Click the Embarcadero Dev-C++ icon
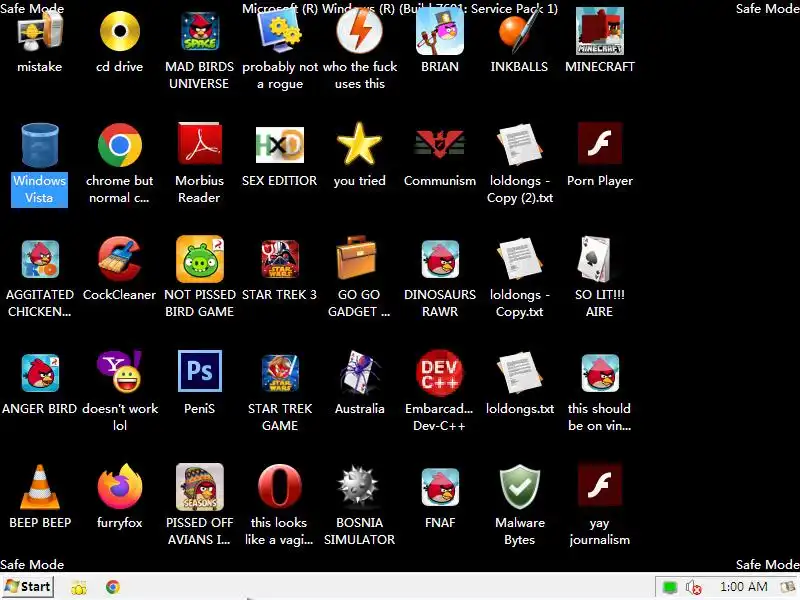Viewport: 800px width, 600px height. (x=440, y=372)
